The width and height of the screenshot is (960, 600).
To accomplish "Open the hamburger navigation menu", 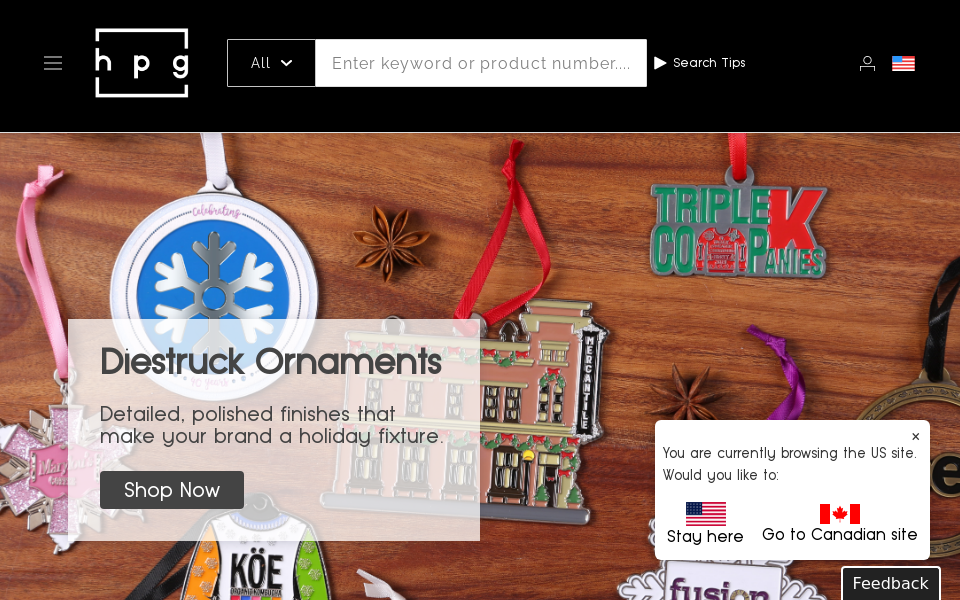I will tap(53, 63).
